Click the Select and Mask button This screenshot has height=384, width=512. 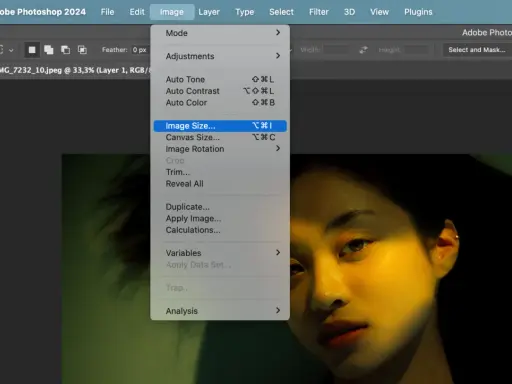[x=477, y=50]
